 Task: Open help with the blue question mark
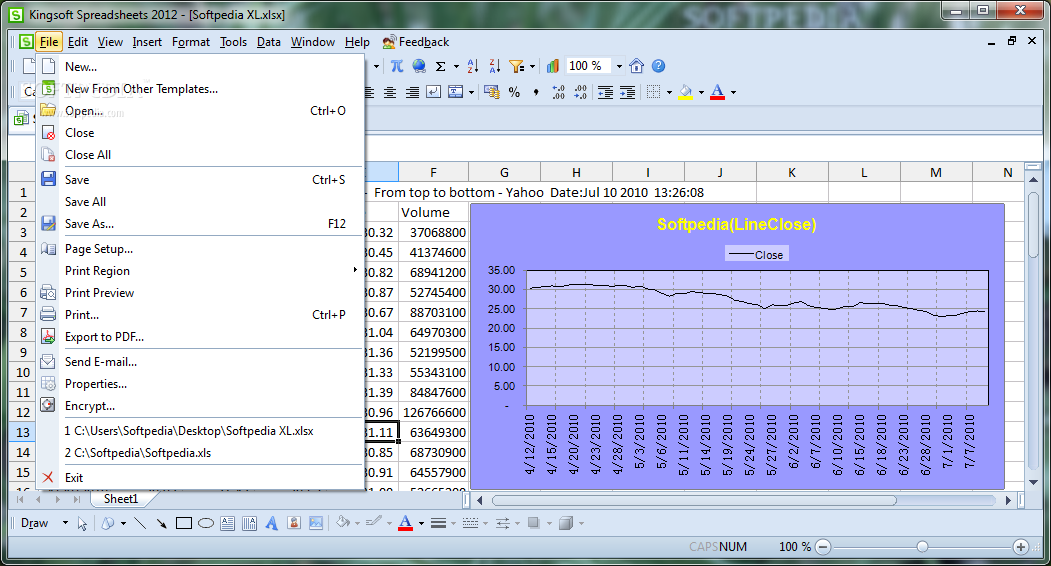pyautogui.click(x=659, y=66)
